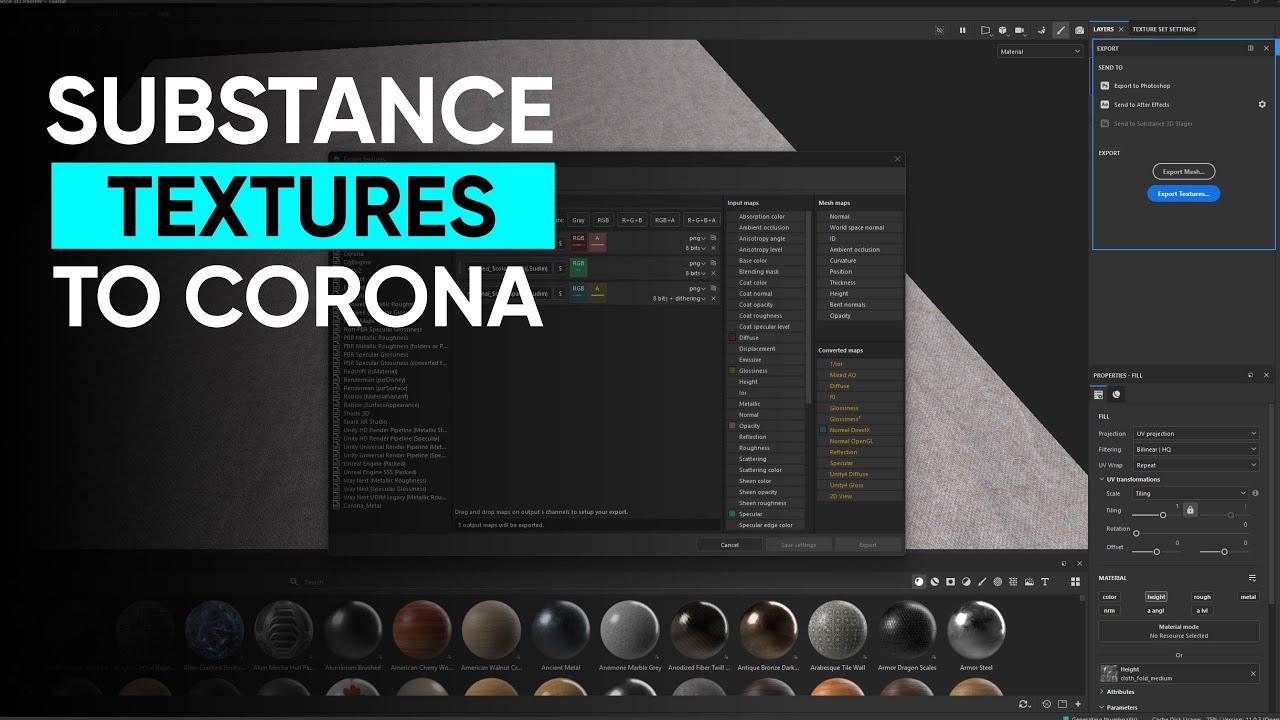Click Export button in the Export dialog

(x=868, y=545)
